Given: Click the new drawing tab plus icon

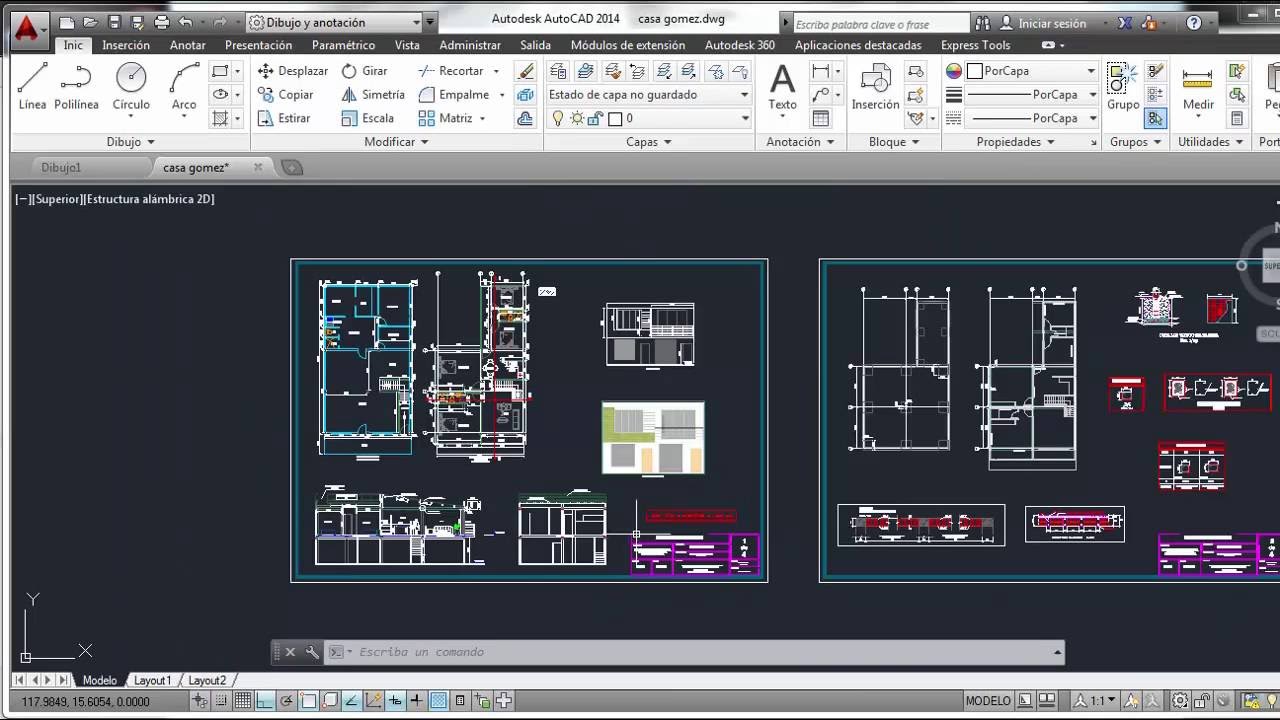Looking at the screenshot, I should 291,168.
